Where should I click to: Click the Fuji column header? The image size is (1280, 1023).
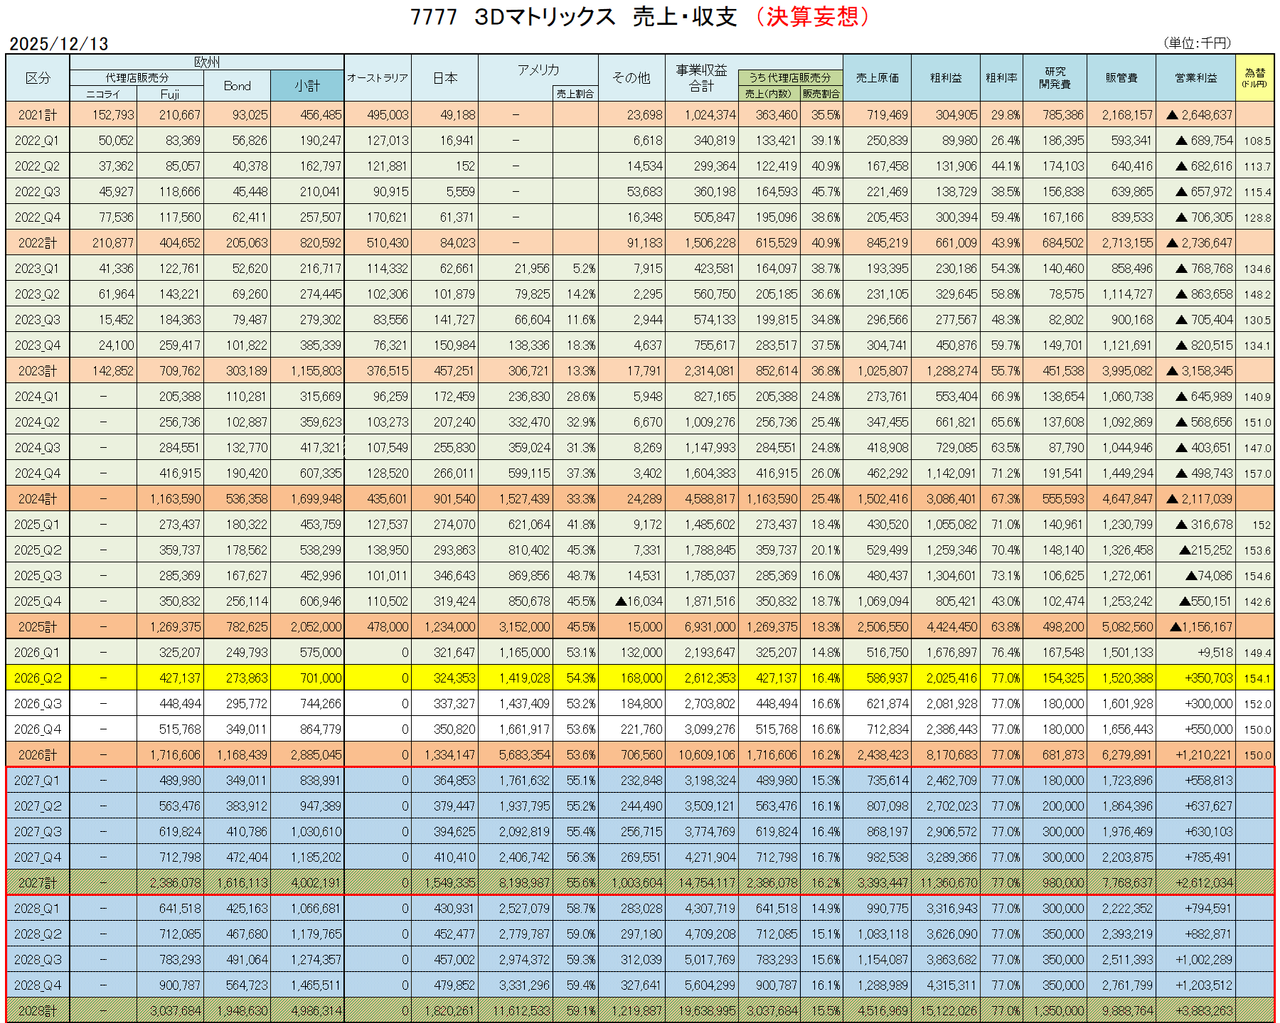[x=170, y=94]
